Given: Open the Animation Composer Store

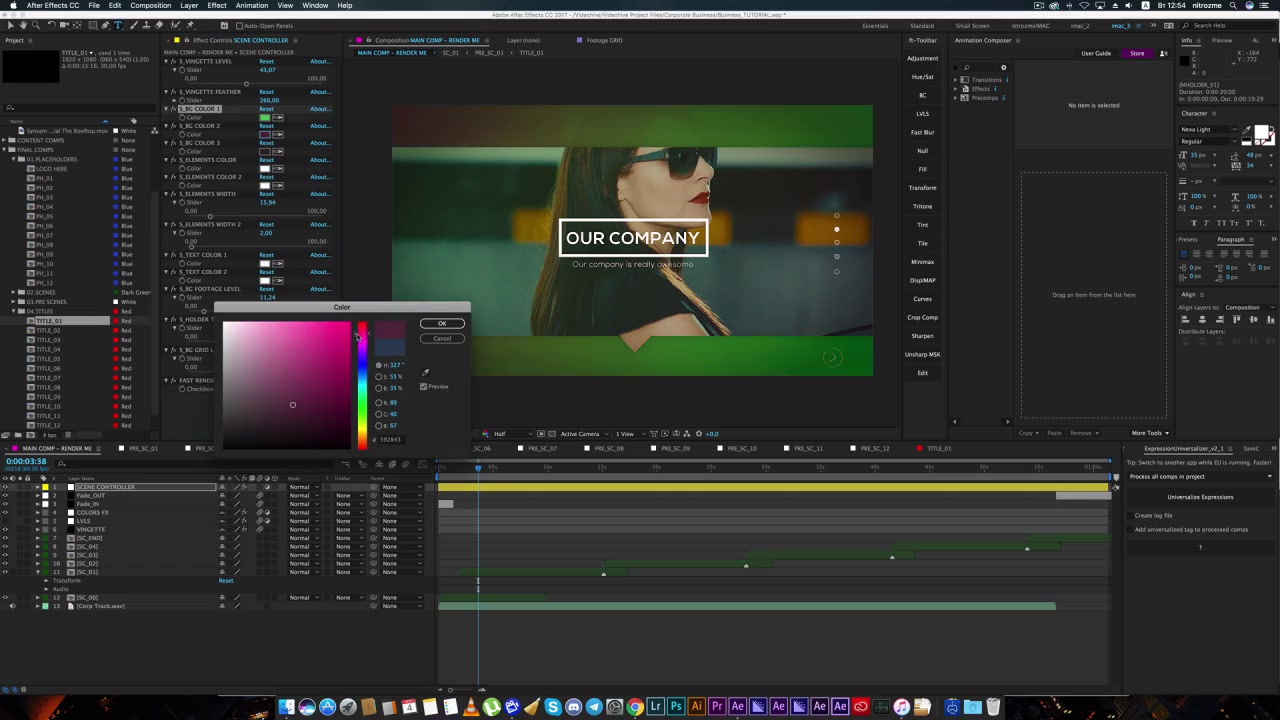Looking at the screenshot, I should 1137,53.
